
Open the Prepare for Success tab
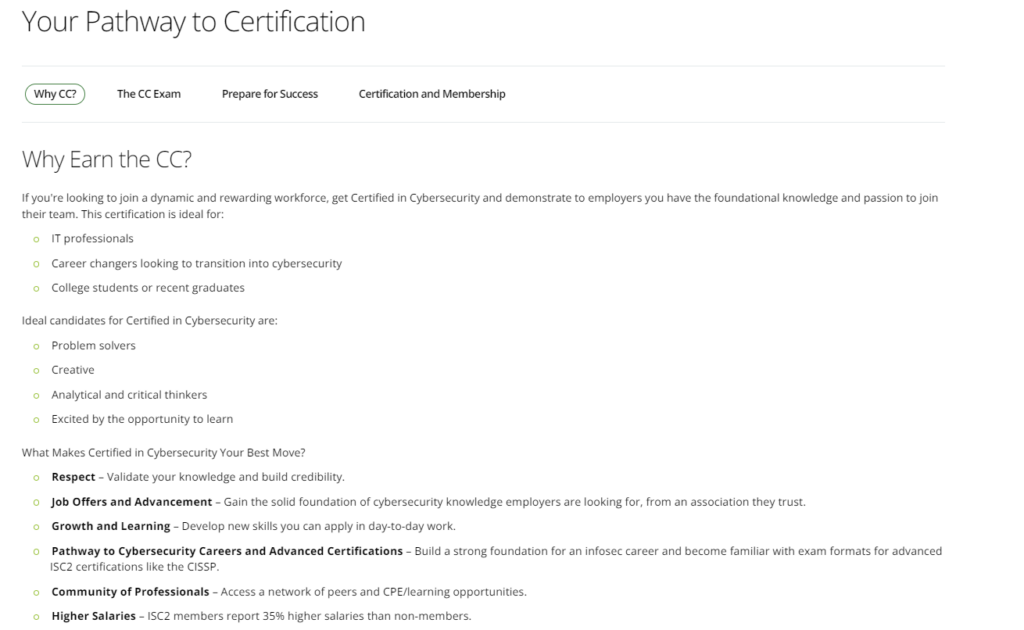coord(270,94)
